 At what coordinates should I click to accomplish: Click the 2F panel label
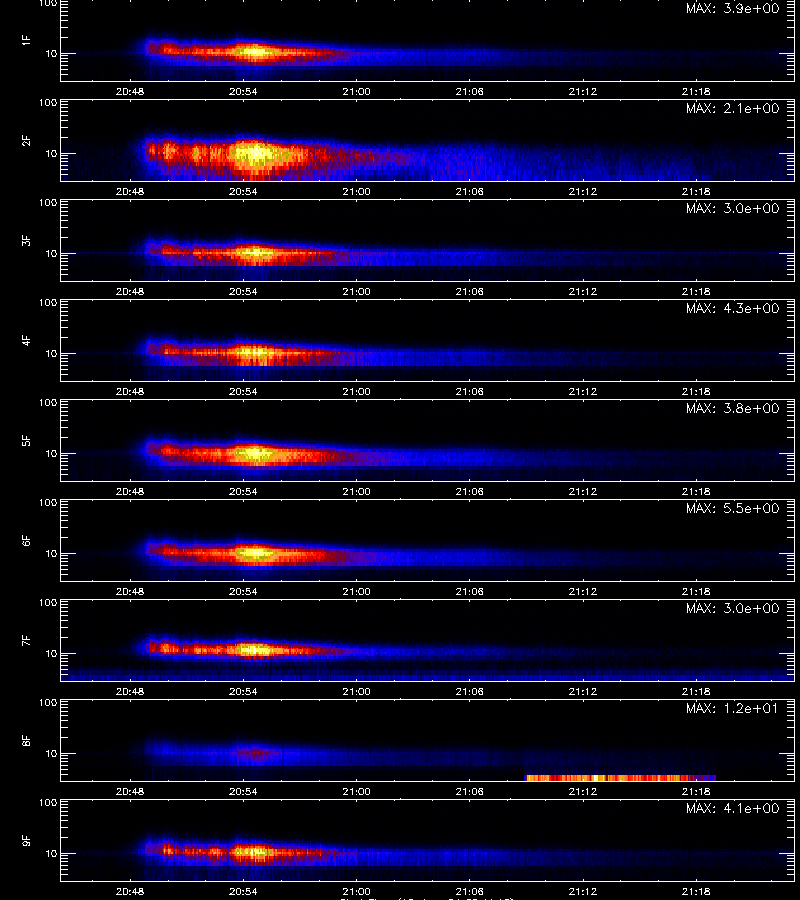pos(26,141)
